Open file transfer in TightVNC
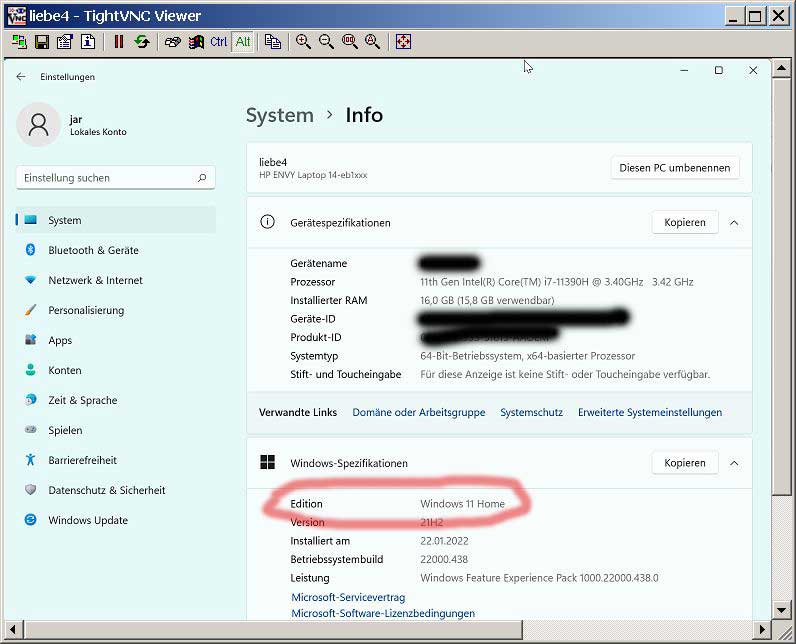 273,42
